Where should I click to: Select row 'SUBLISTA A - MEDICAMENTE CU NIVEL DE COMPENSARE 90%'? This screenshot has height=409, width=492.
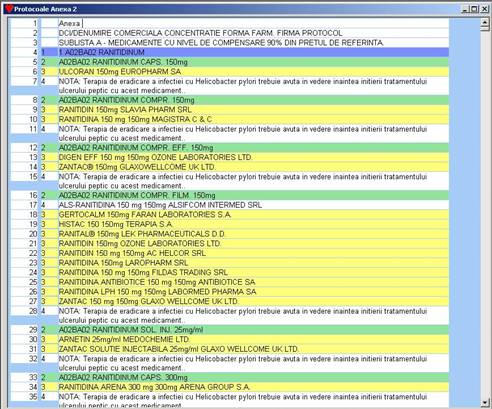click(253, 43)
